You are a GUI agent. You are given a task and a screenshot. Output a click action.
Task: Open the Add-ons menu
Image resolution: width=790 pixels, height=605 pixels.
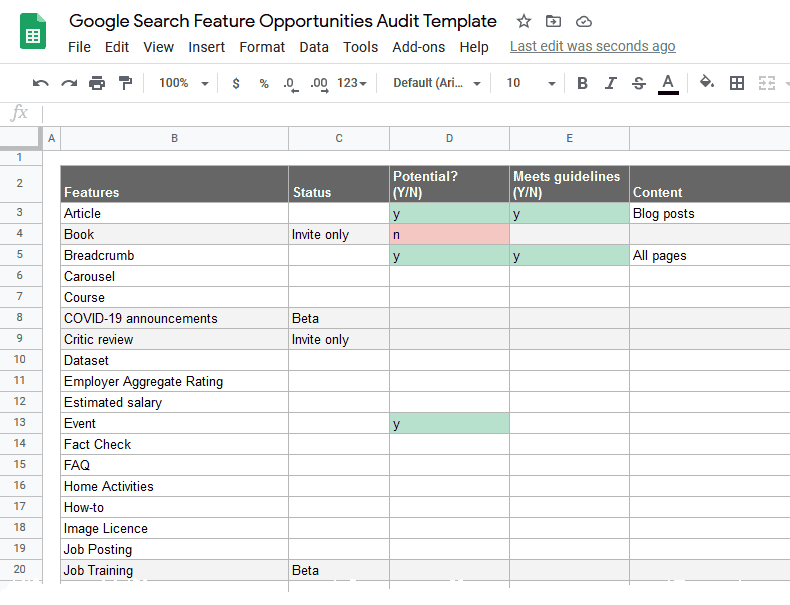point(419,47)
